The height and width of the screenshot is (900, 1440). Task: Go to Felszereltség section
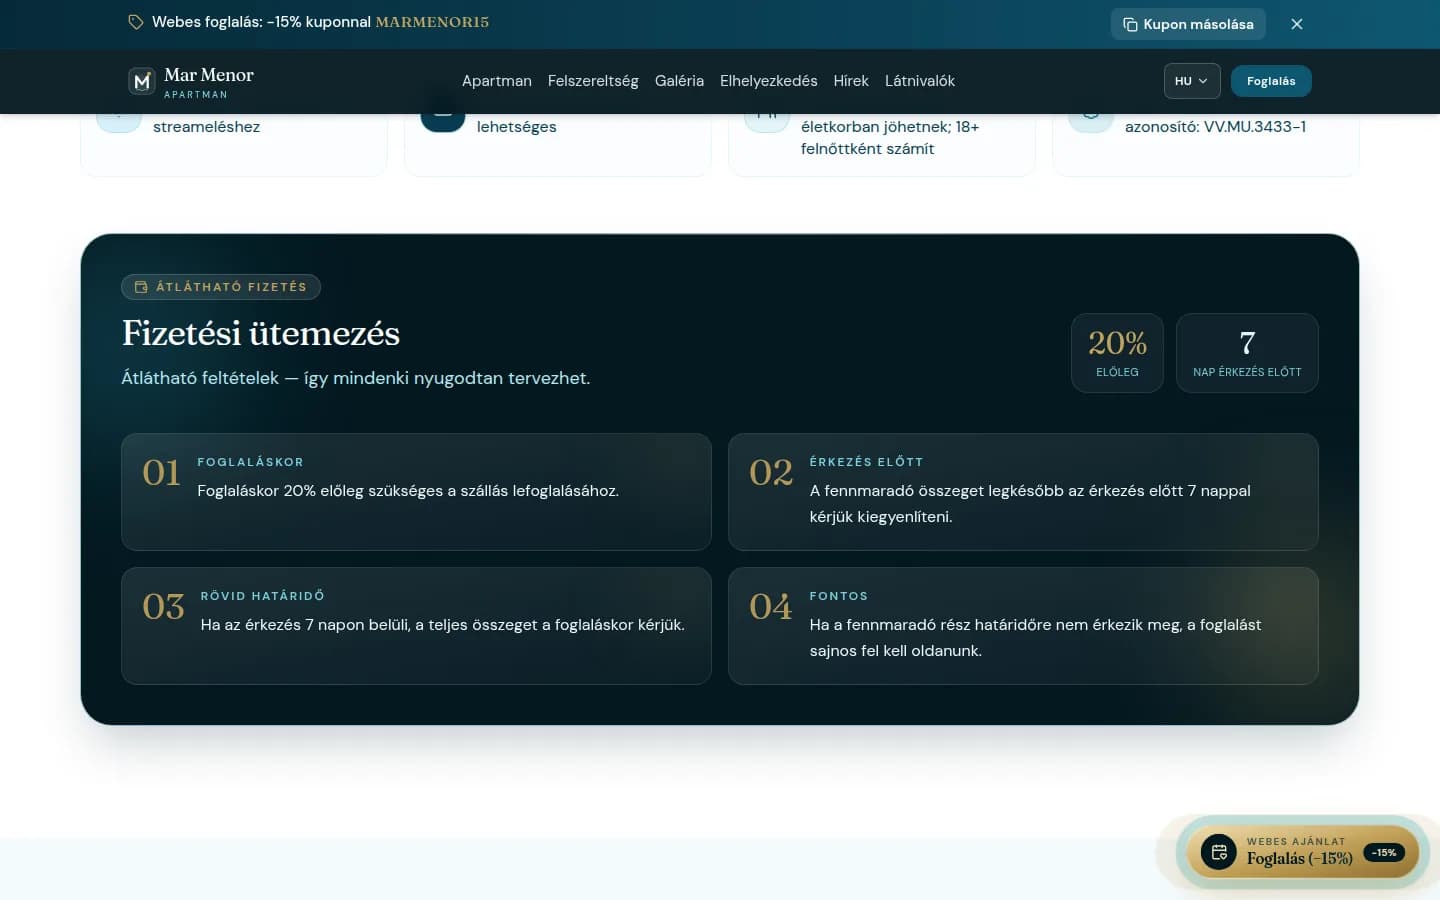(x=593, y=81)
